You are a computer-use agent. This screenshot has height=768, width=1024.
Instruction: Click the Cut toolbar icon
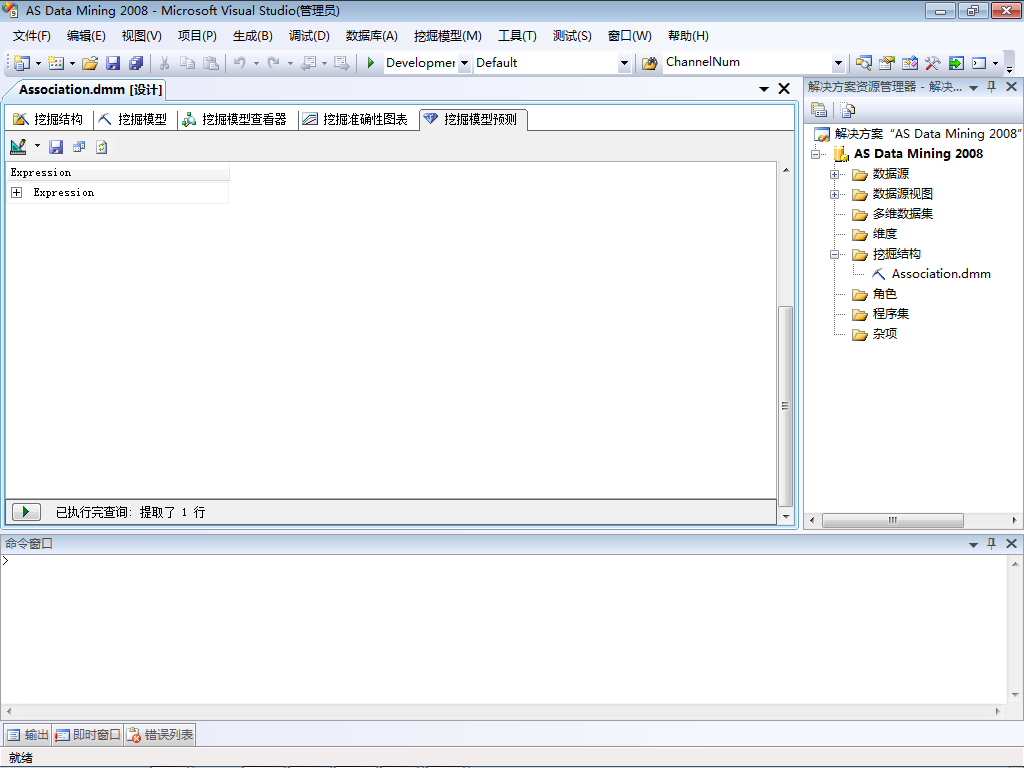click(165, 63)
